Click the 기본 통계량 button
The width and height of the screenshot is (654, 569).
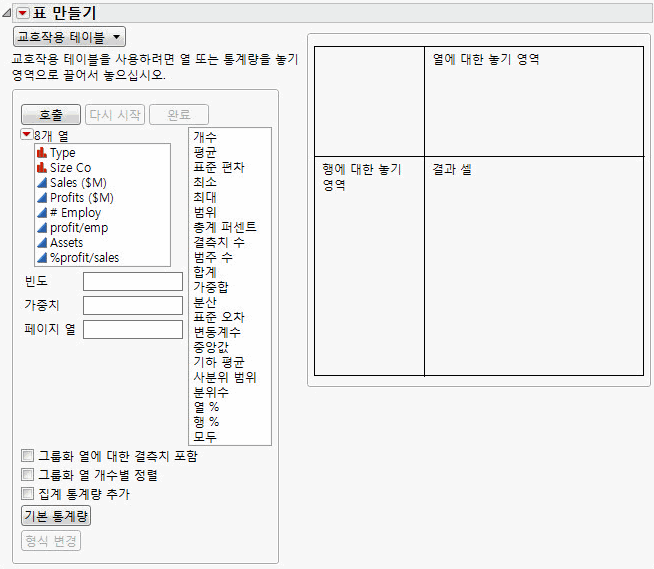click(56, 516)
